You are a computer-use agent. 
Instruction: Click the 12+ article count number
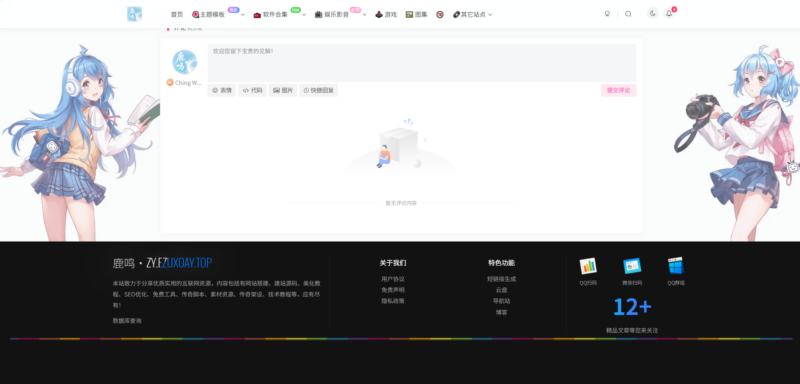click(632, 307)
